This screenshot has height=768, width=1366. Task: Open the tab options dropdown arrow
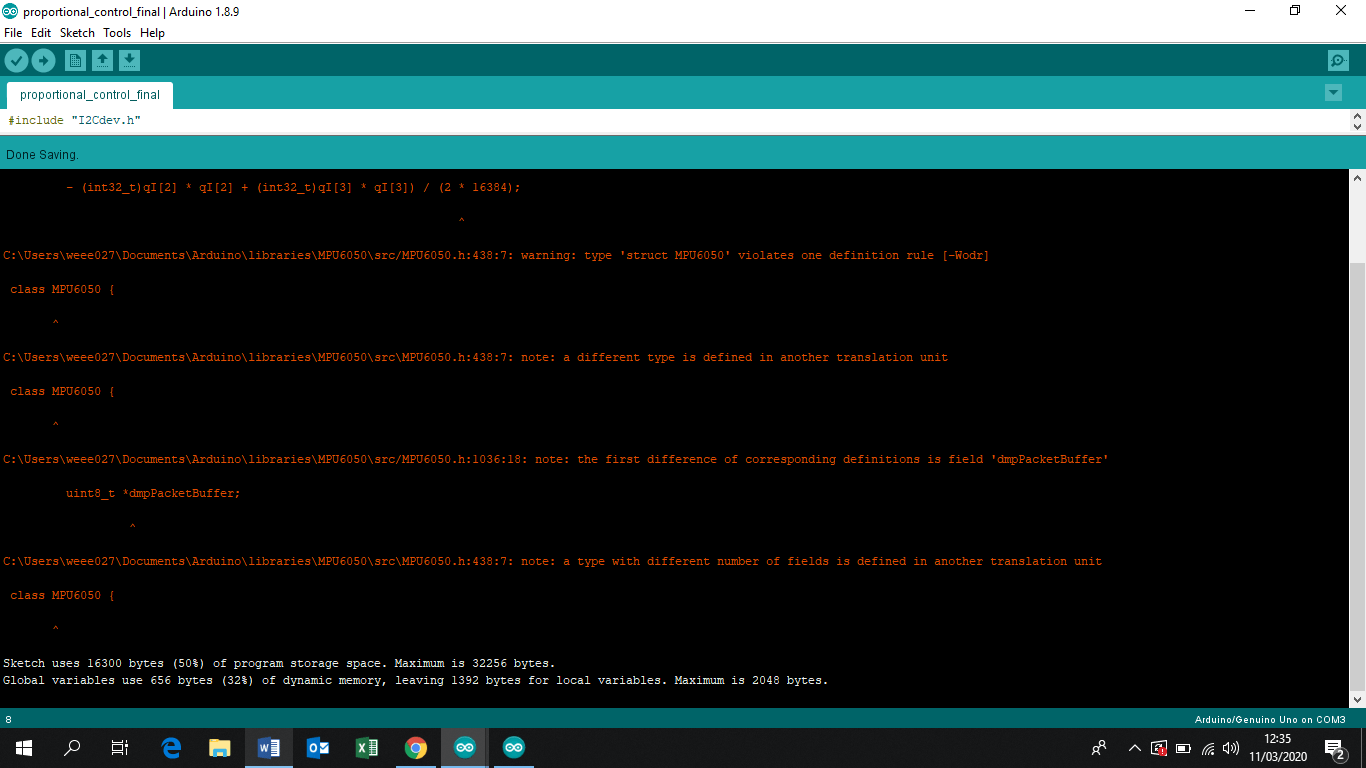[x=1333, y=93]
